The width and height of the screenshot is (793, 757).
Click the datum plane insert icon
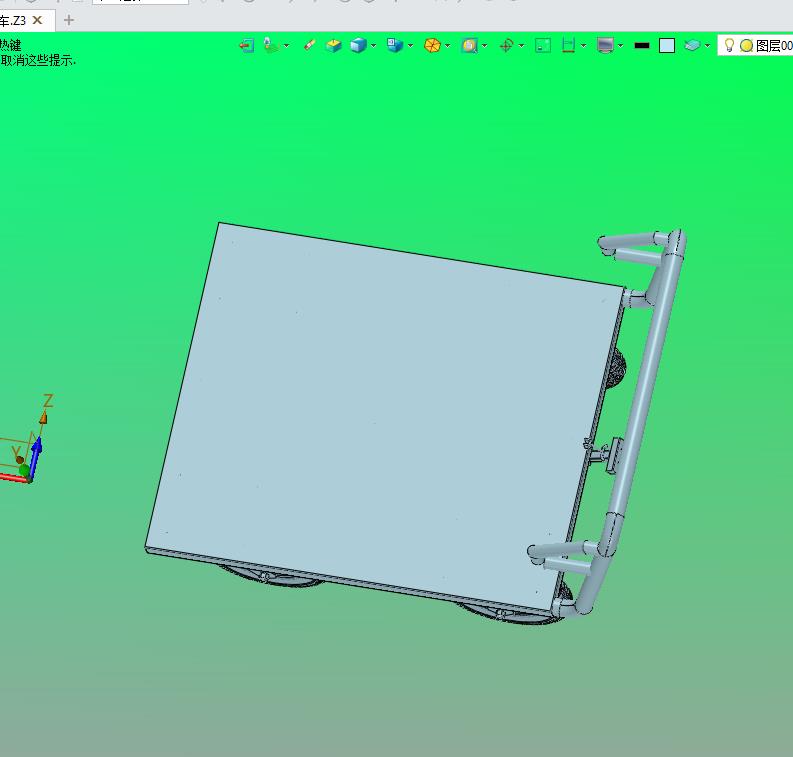coord(272,46)
